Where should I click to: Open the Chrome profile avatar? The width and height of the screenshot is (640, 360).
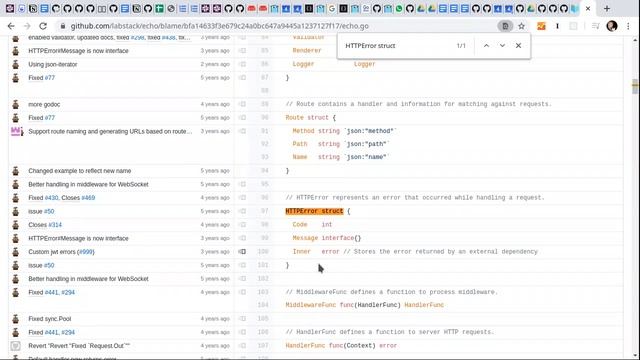coord(611,26)
